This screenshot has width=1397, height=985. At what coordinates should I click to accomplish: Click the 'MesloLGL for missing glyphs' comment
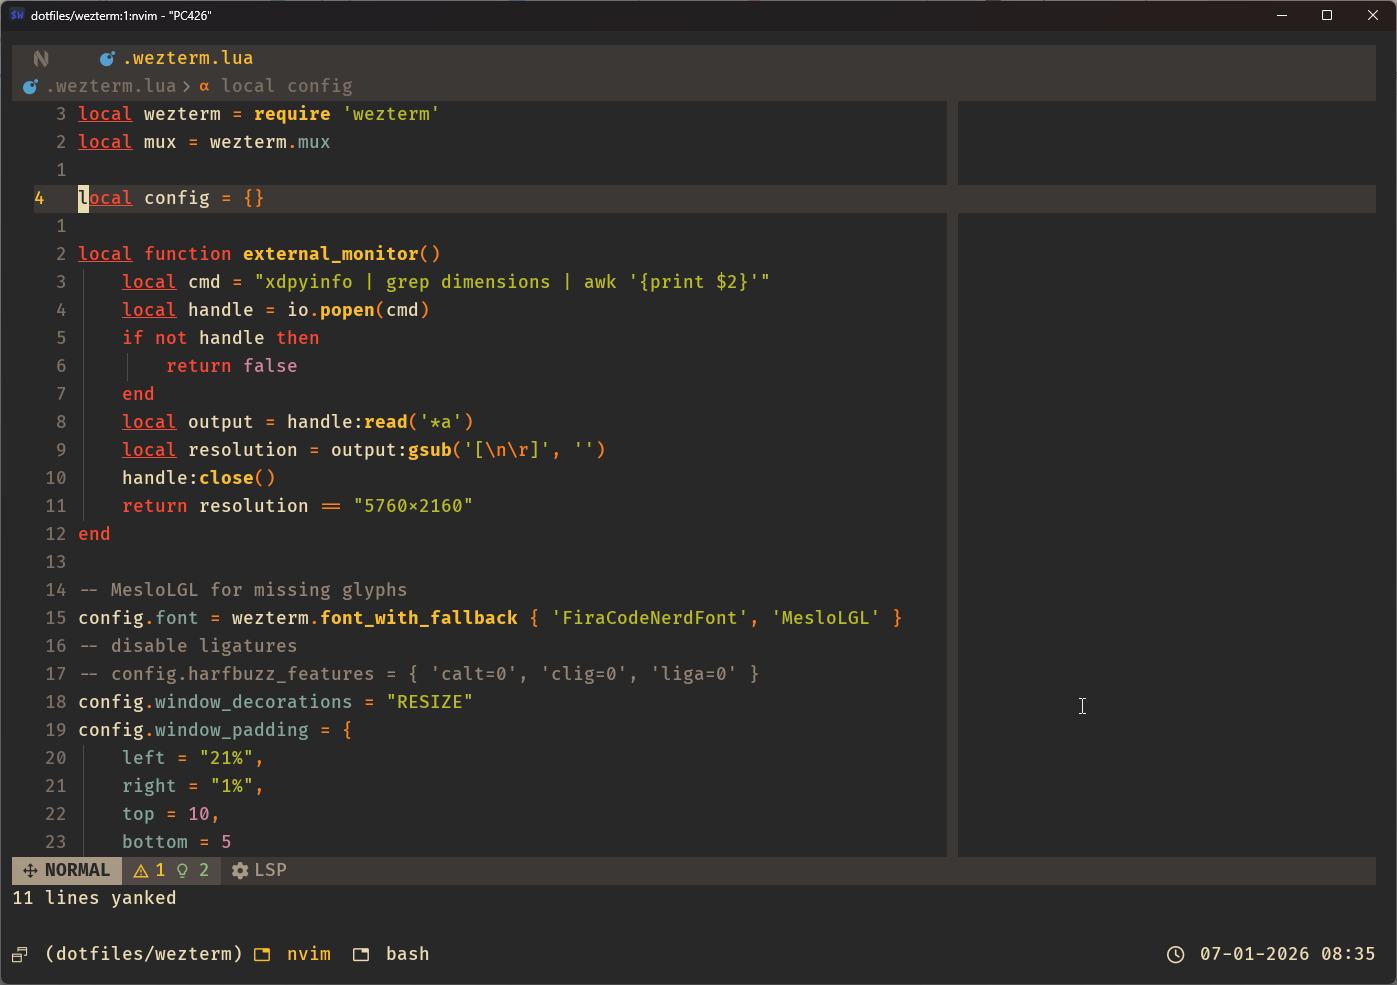click(x=243, y=590)
